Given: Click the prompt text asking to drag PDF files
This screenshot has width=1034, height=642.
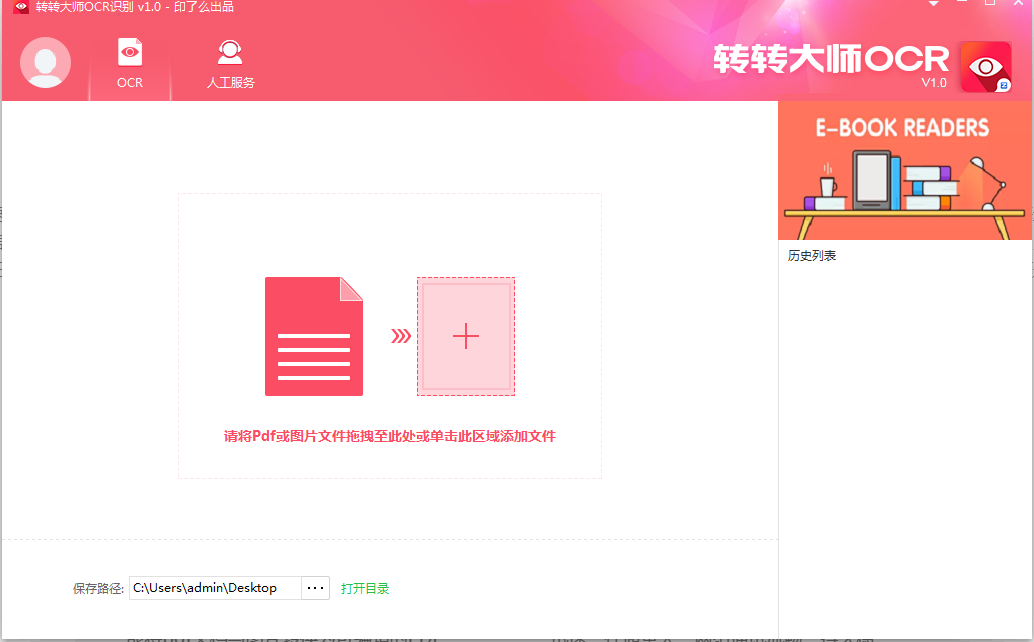Looking at the screenshot, I should tap(390, 435).
